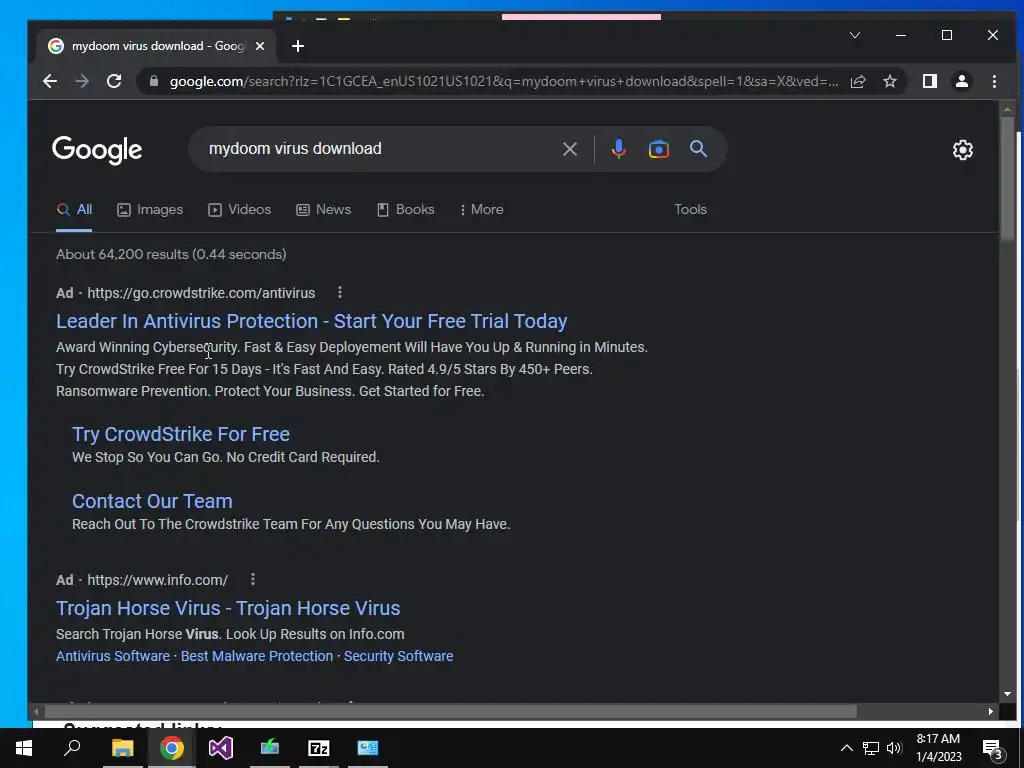The width and height of the screenshot is (1024, 768).
Task: Start a voice search with microphone
Action: coord(618,149)
